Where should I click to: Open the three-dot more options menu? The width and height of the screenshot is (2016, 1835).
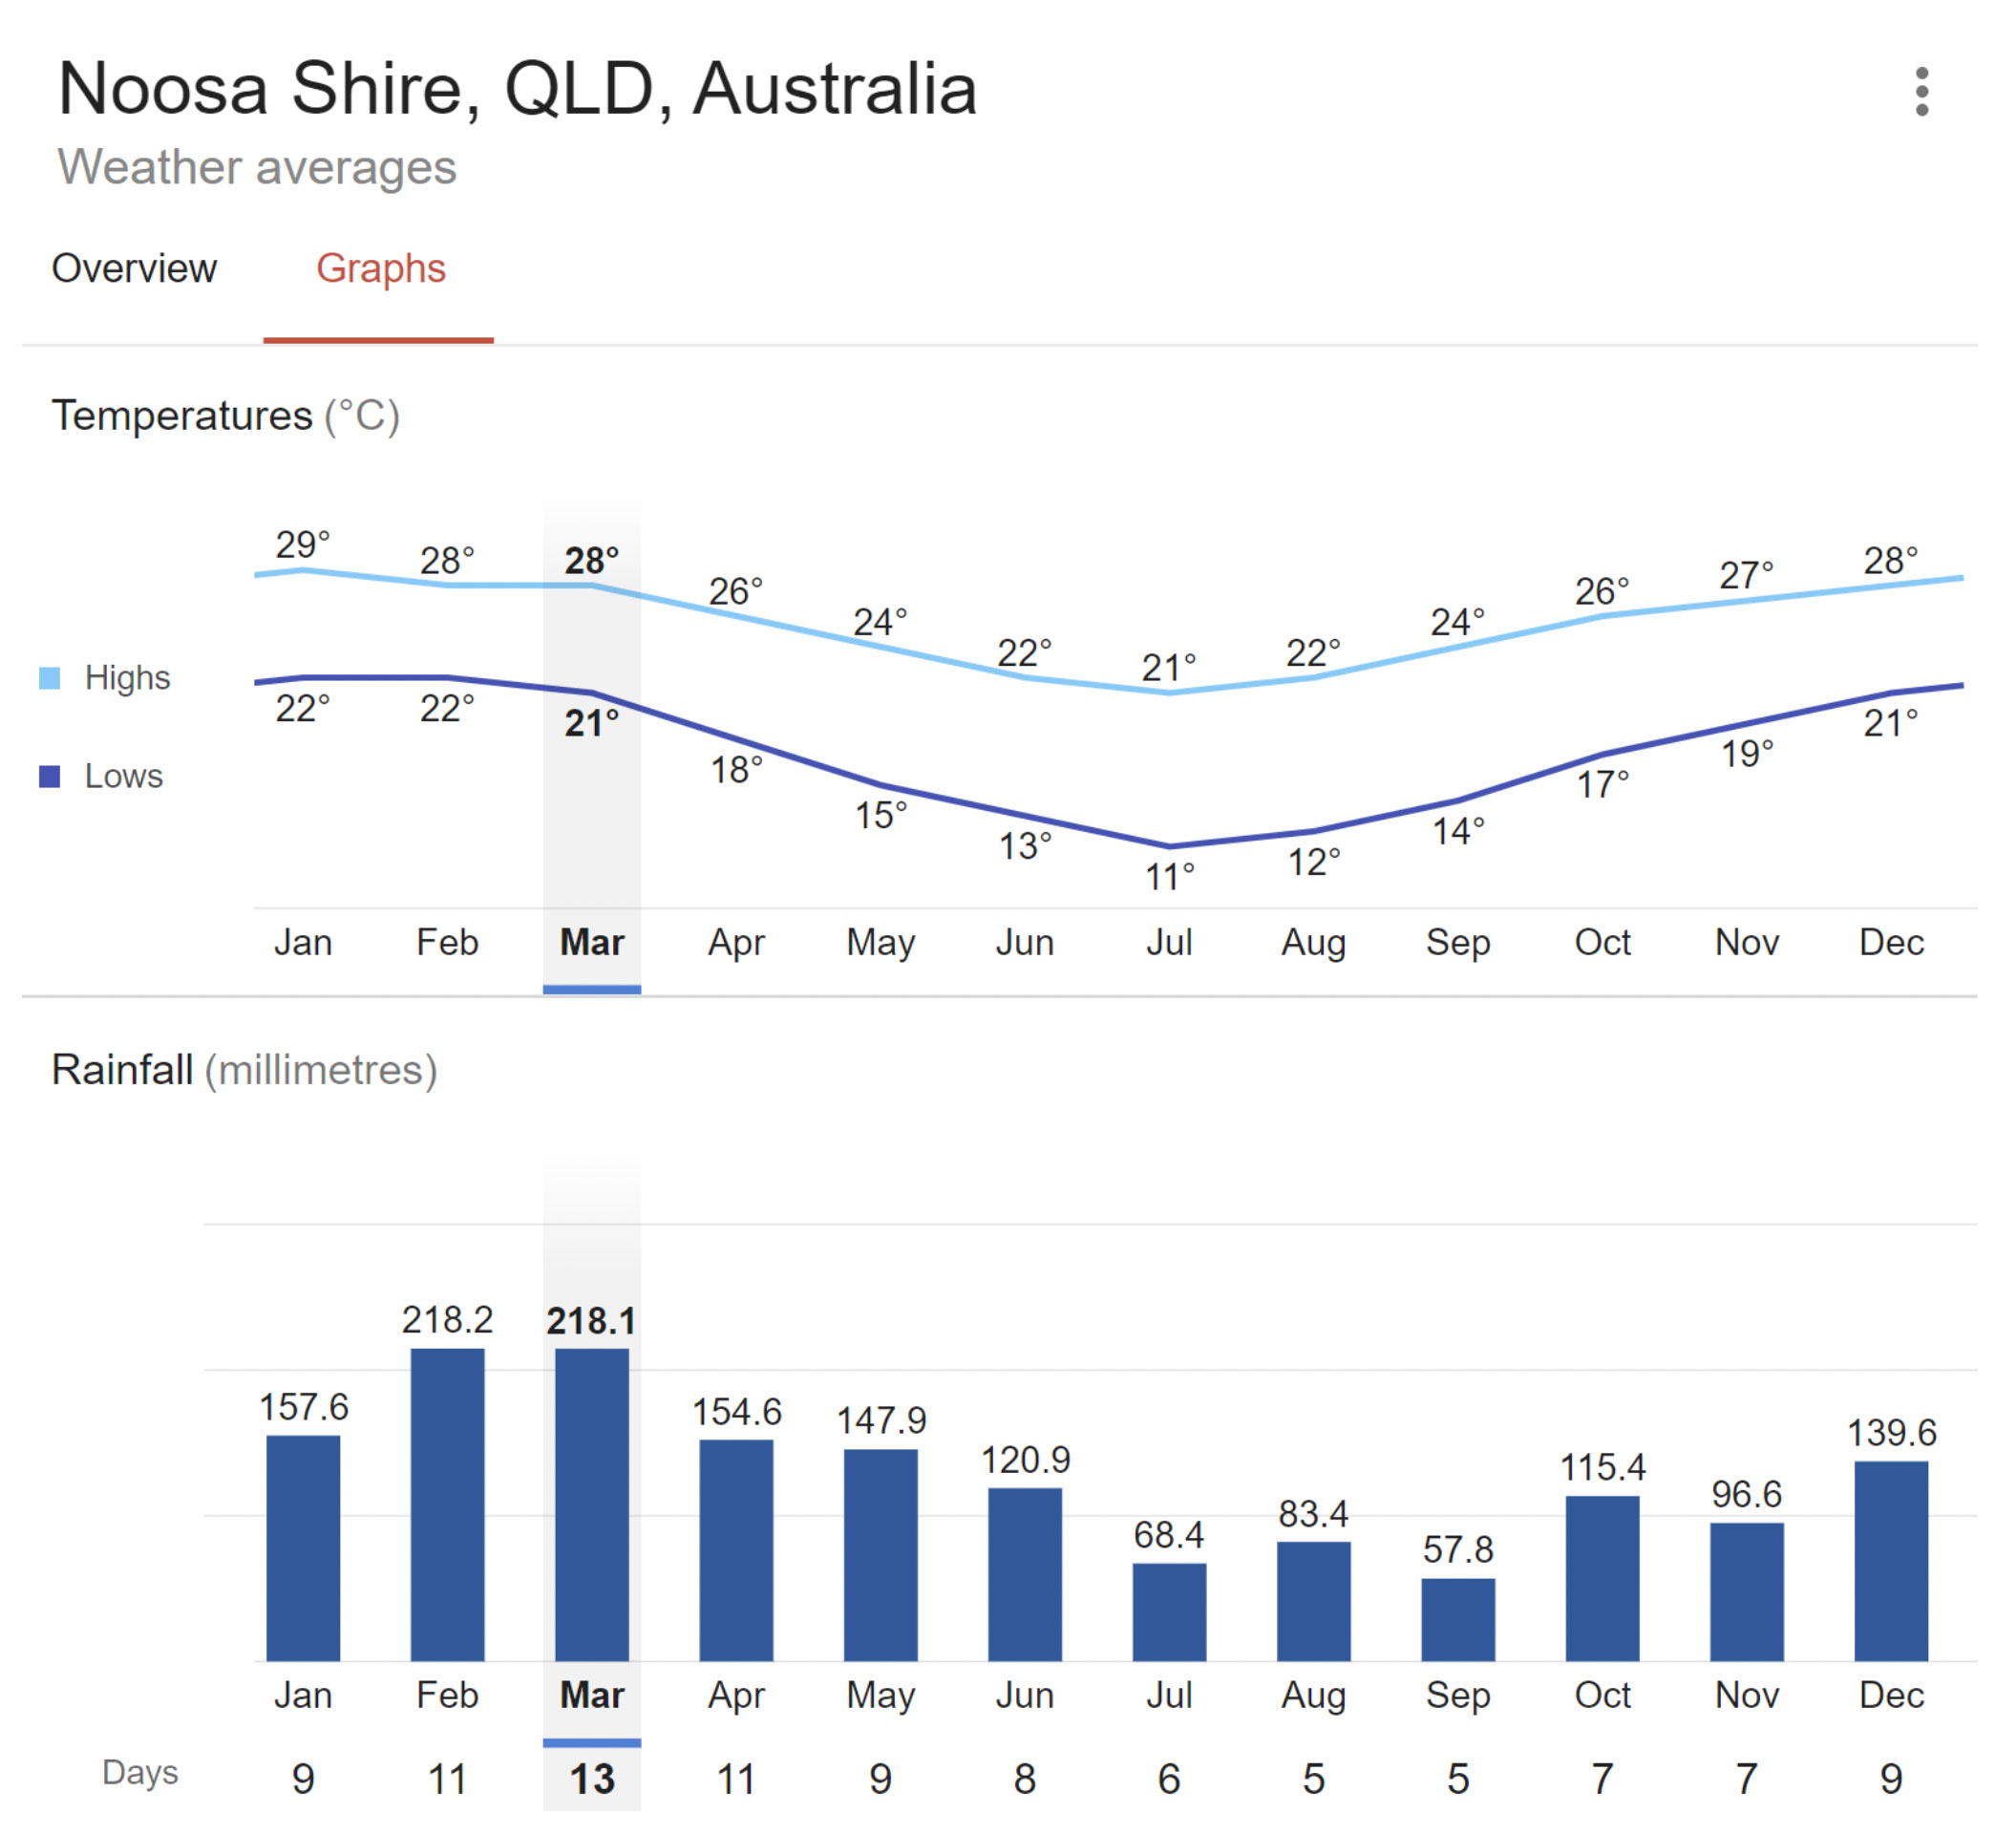pyautogui.click(x=1921, y=92)
